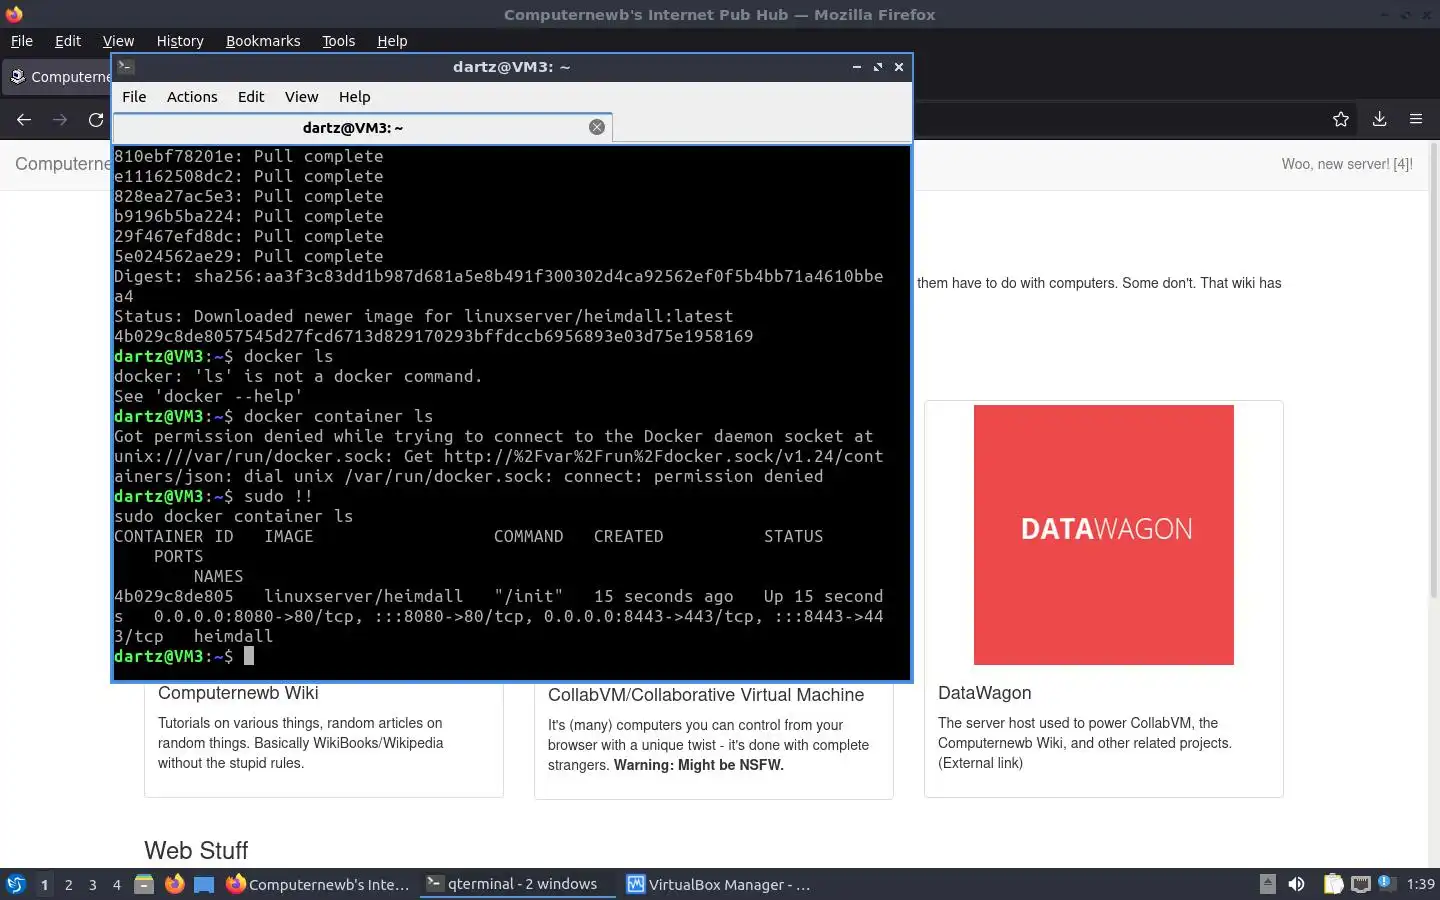The height and width of the screenshot is (900, 1440).
Task: Open the update notifier tray icon
Action: [x=1385, y=883]
